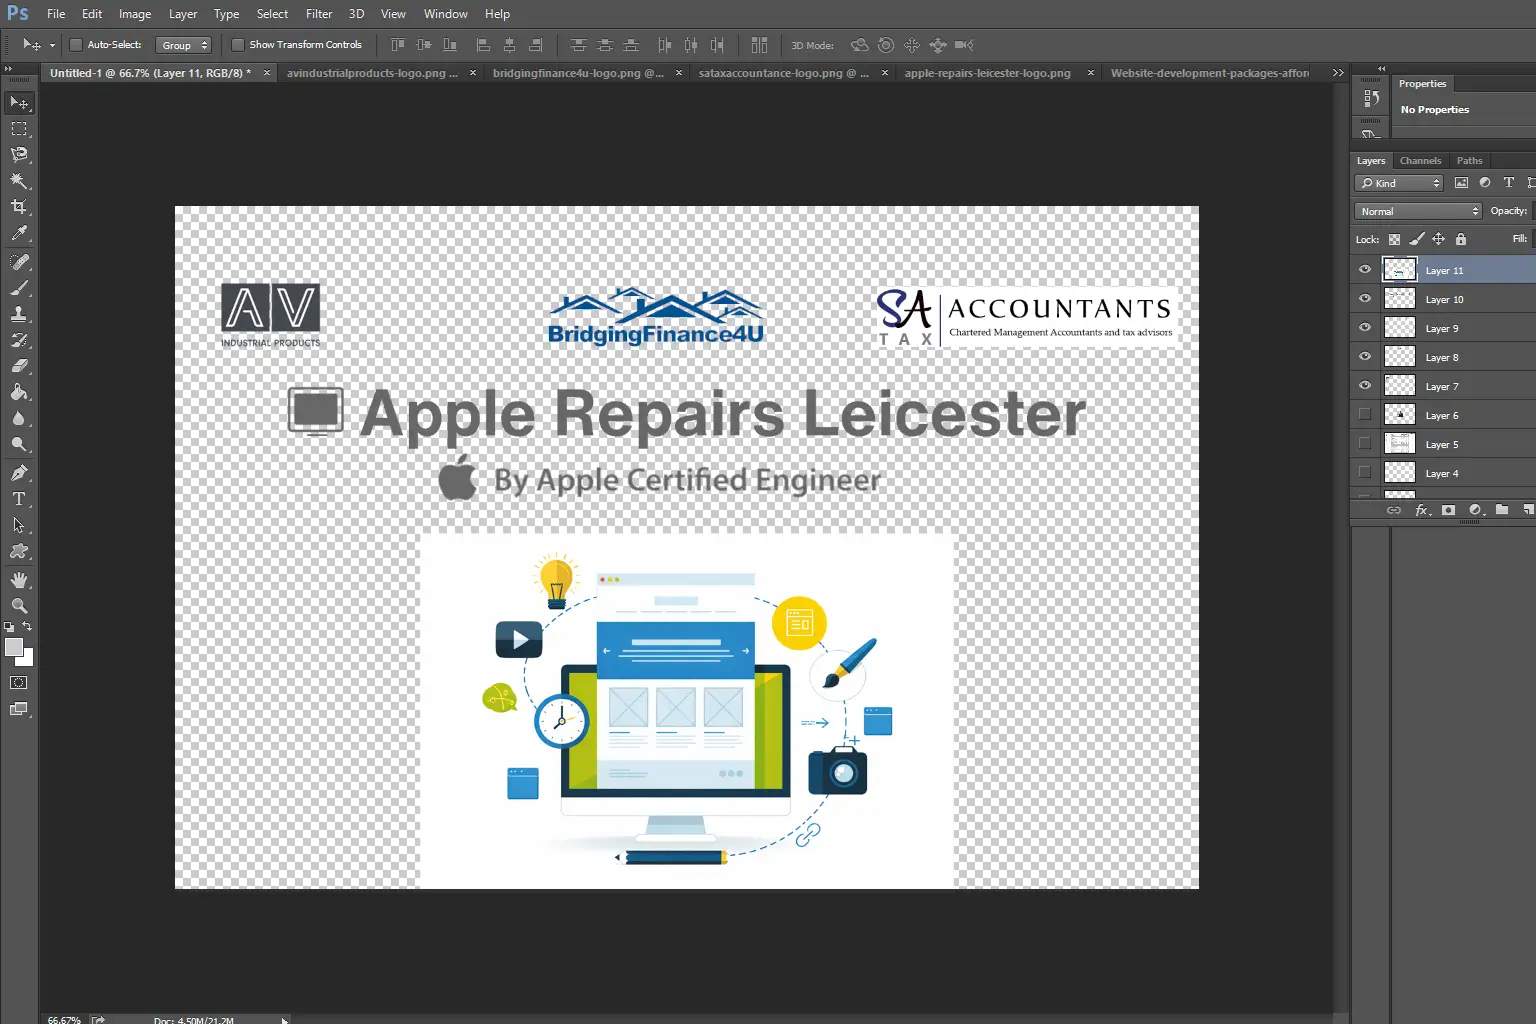
Task: Switch to the Paths tab
Action: [1469, 161]
